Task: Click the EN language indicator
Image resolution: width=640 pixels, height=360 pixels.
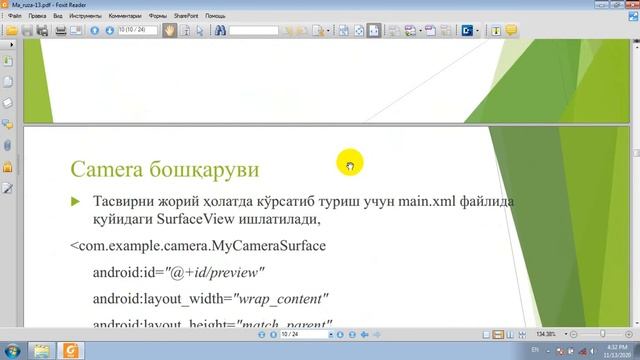Action: point(535,350)
